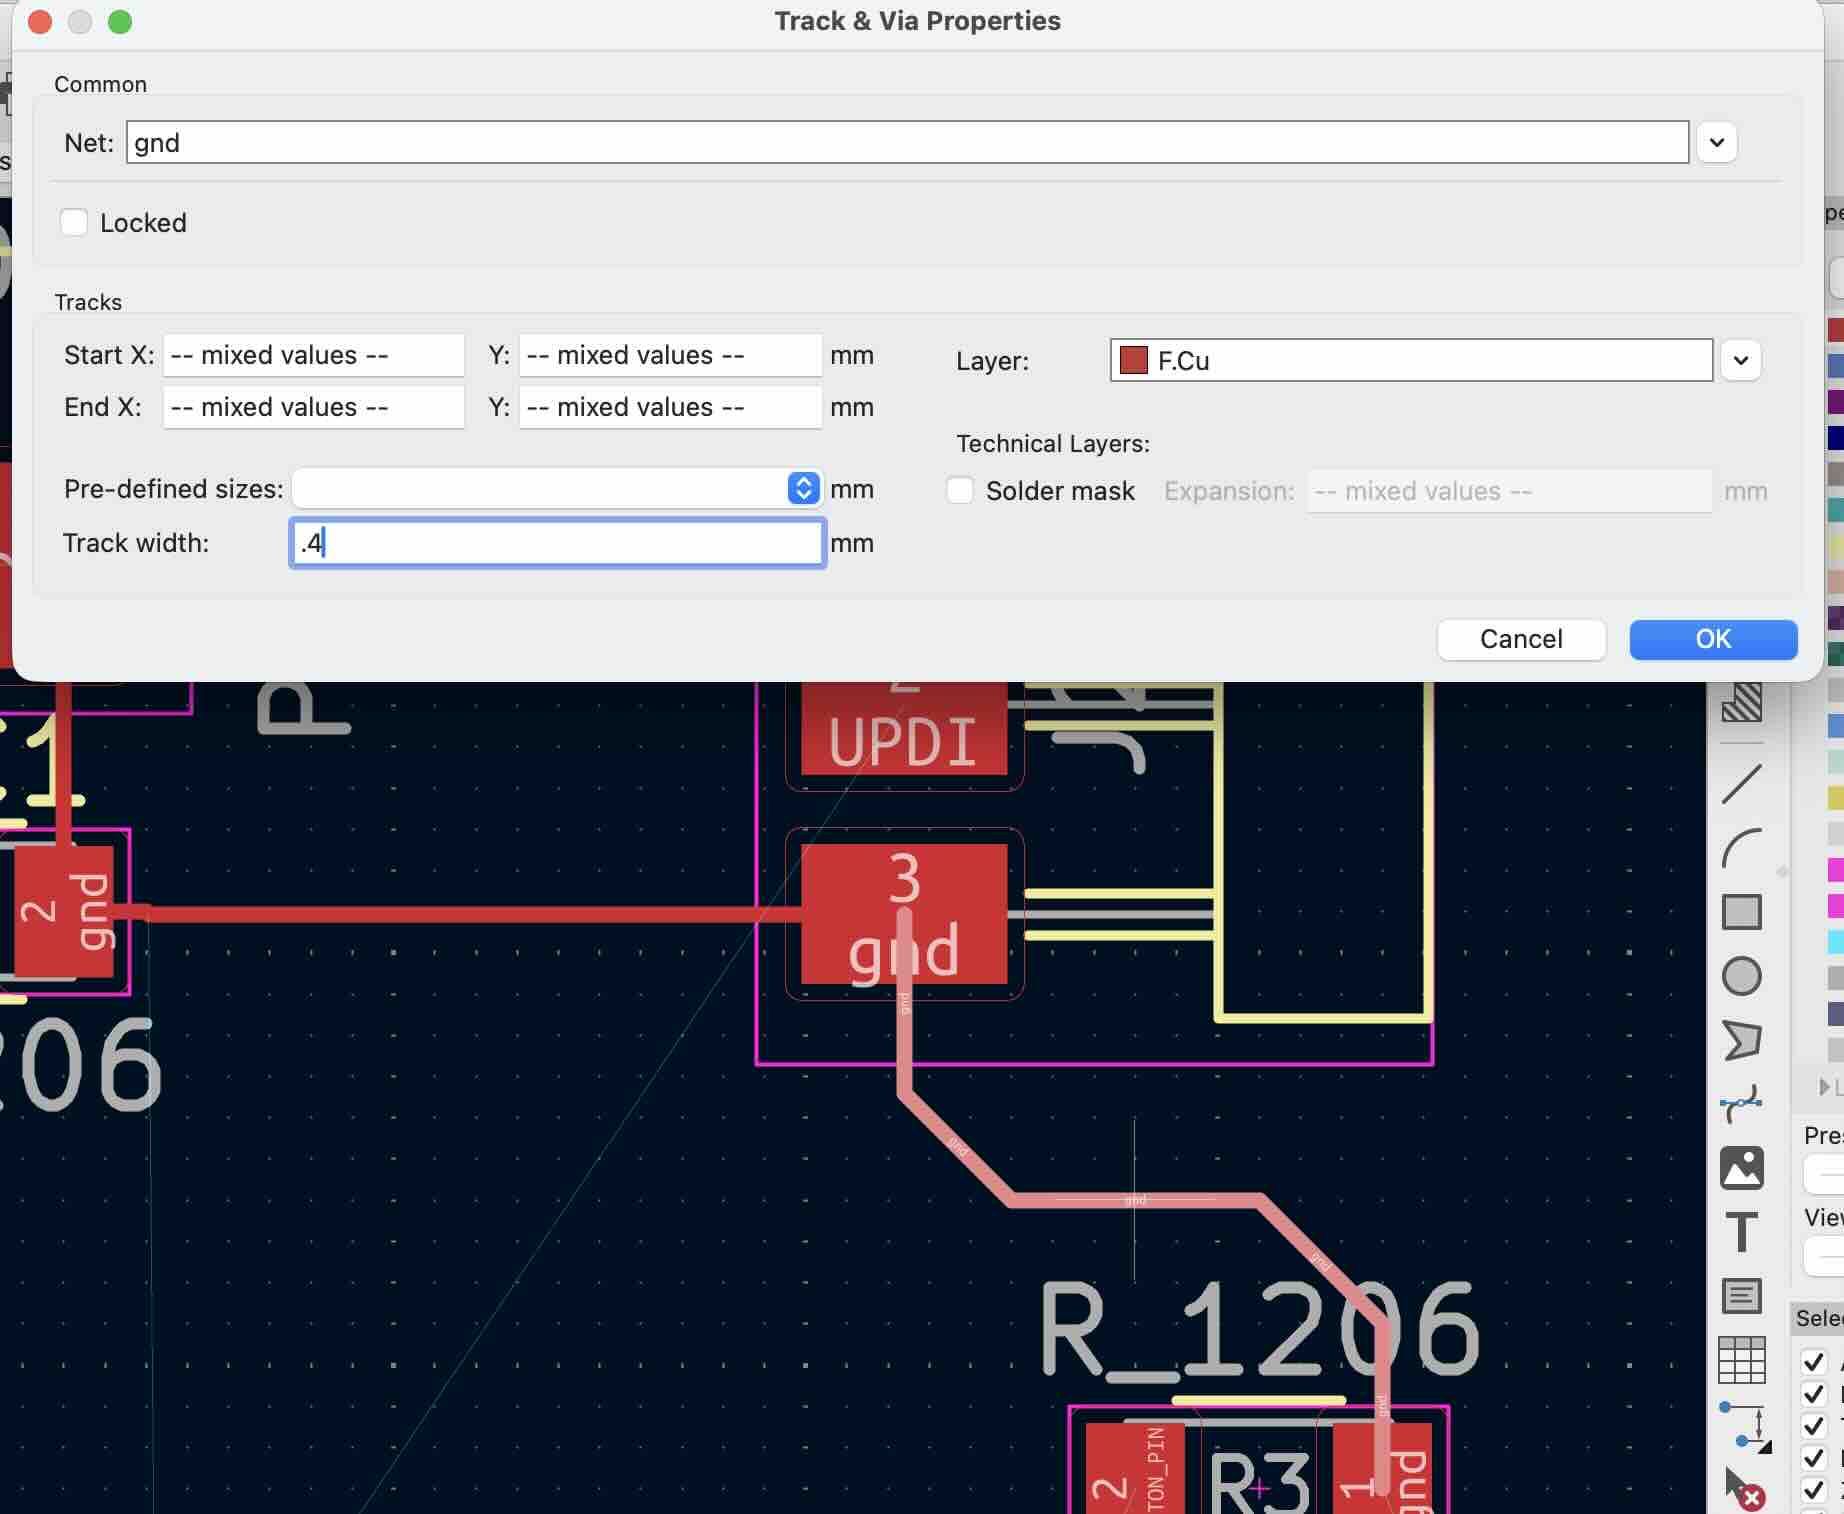Click the Start Y field

[x=670, y=355]
